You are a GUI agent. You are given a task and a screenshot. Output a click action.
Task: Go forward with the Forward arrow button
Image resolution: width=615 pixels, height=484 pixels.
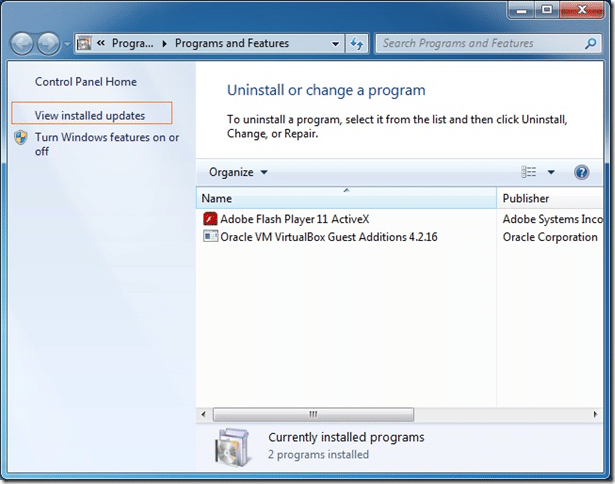[x=48, y=43]
